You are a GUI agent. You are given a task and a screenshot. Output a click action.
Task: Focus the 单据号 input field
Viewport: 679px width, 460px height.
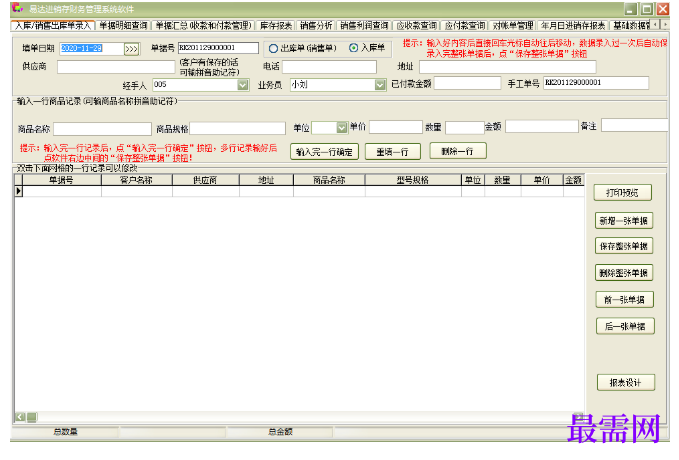[218, 48]
